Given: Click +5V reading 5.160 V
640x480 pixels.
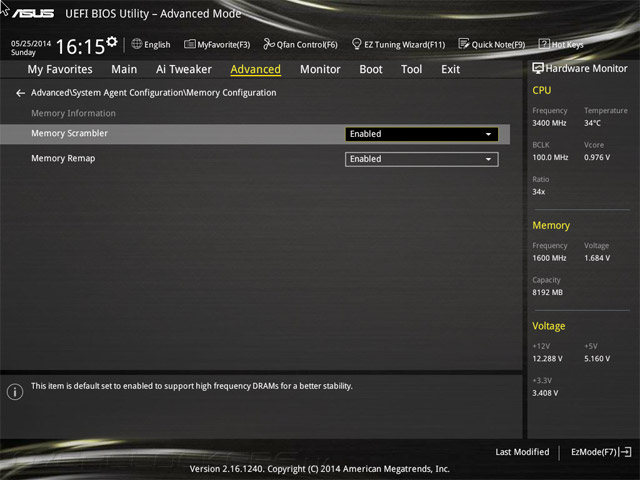Looking at the screenshot, I should (597, 358).
